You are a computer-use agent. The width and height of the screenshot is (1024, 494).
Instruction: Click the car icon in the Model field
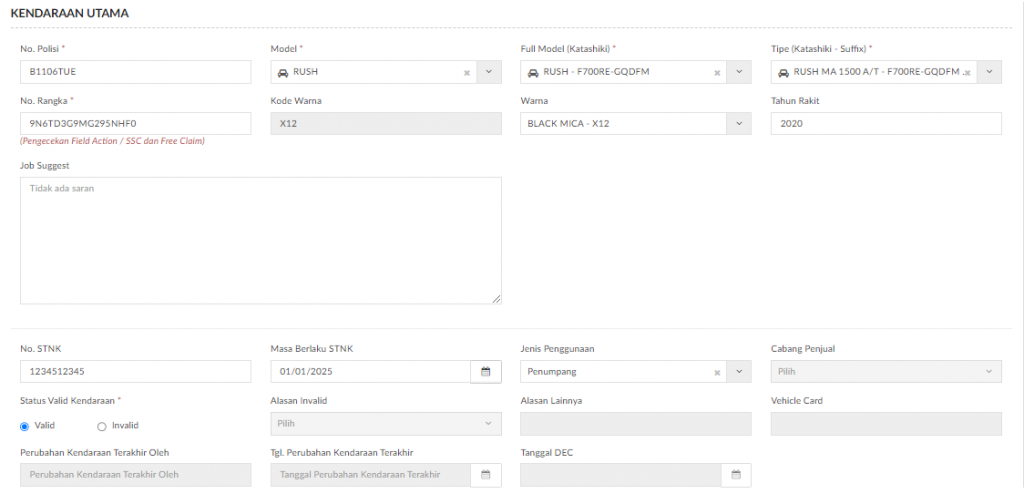(x=283, y=73)
